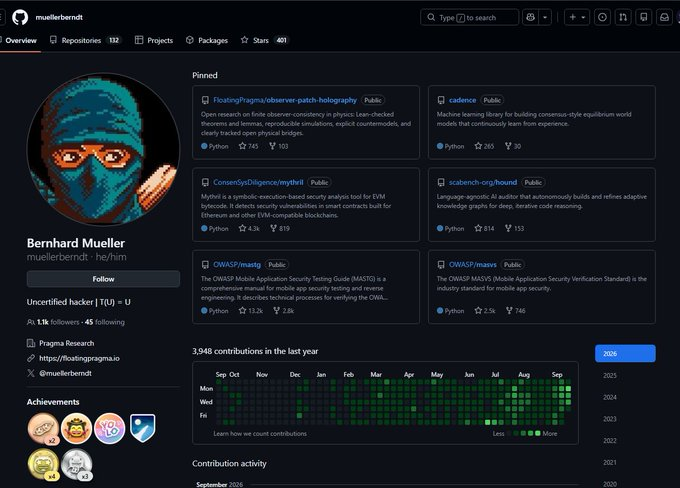This screenshot has width=680, height=488.
Task: Open the gold x4 achievement badge
Action: pyautogui.click(x=43, y=464)
